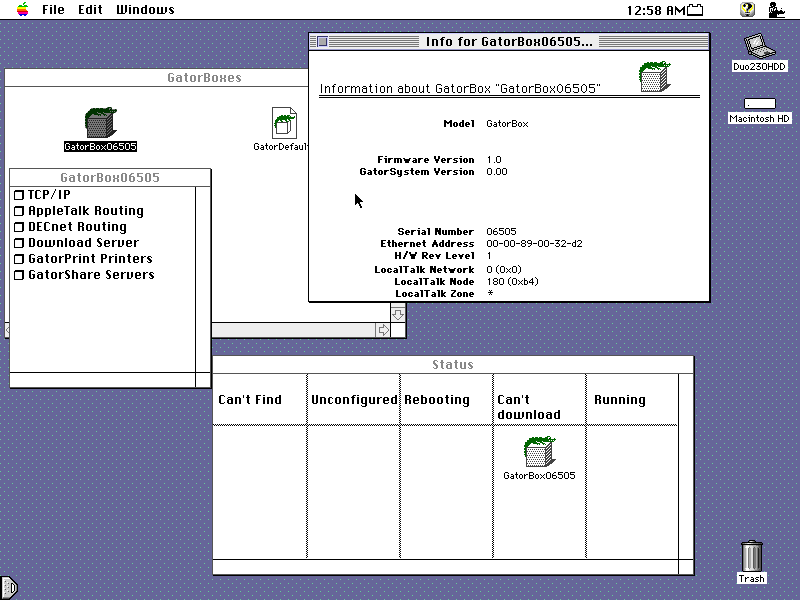
Task: Close the Info for GatorBox06505 window
Action: (322, 41)
